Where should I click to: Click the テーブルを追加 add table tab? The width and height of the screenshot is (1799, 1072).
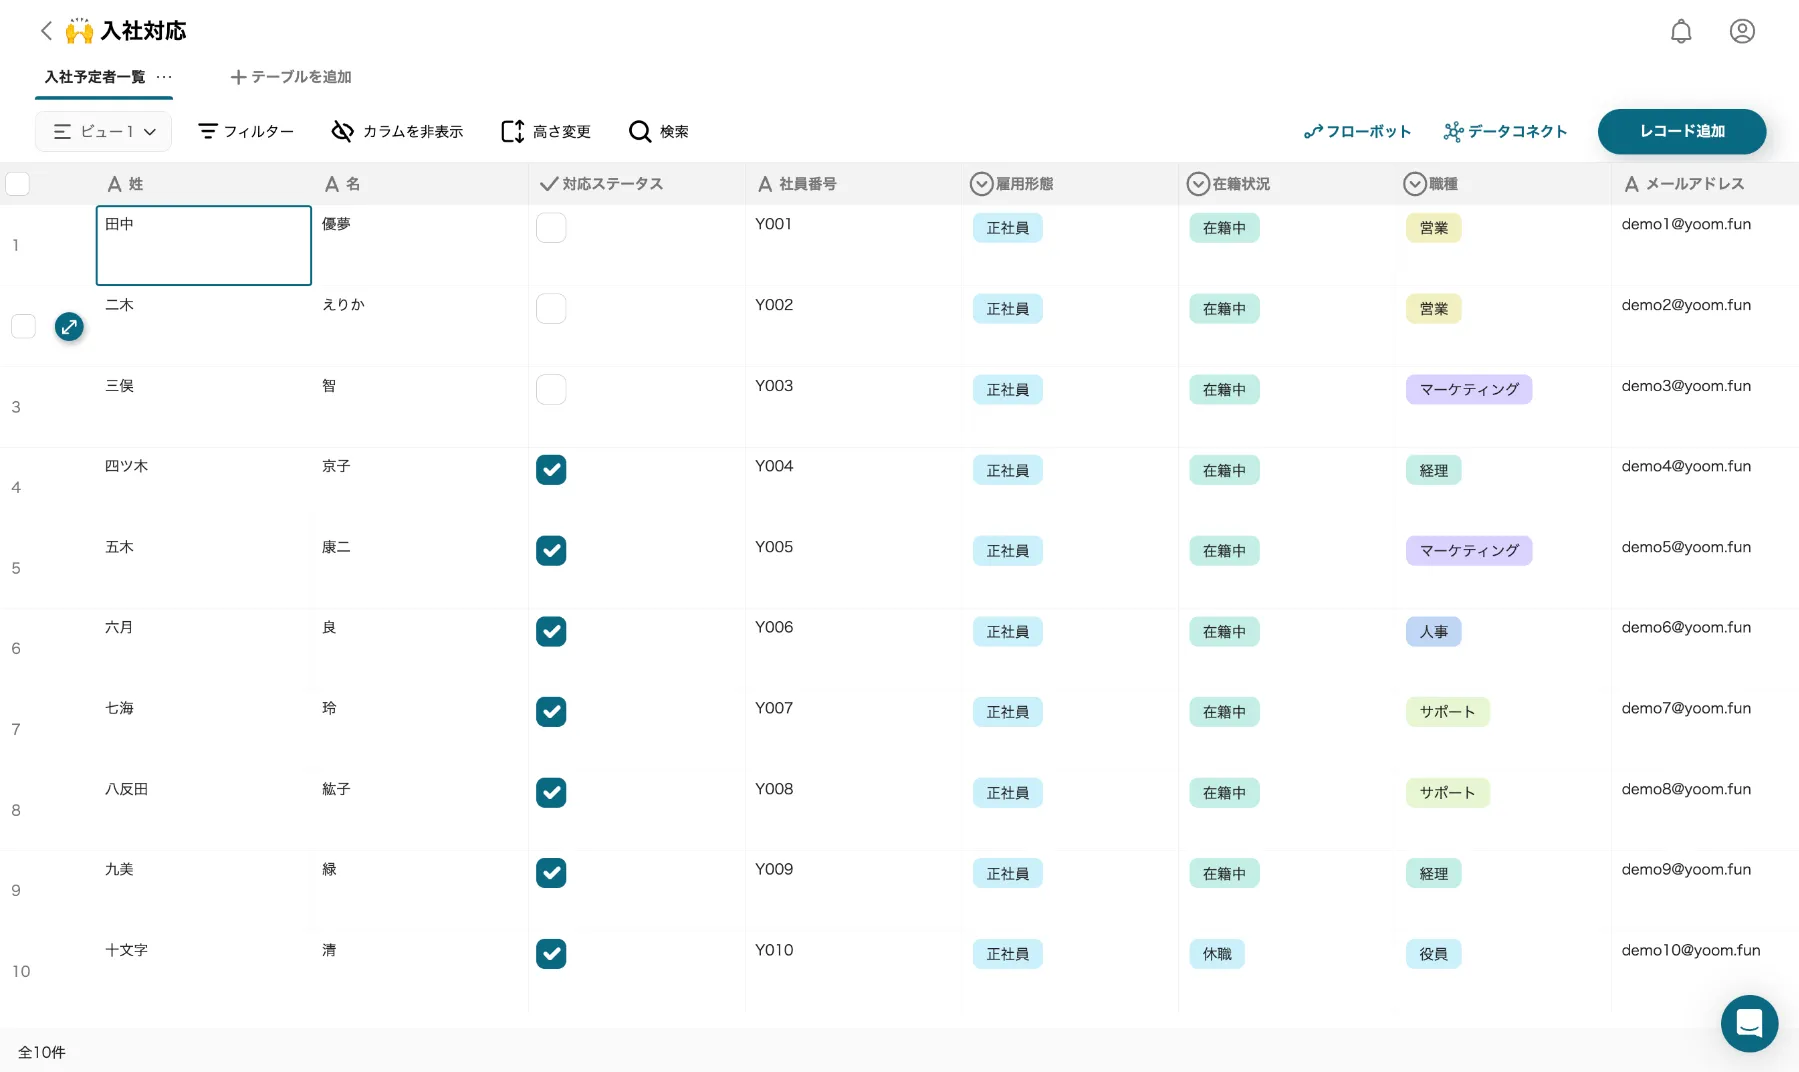[291, 77]
